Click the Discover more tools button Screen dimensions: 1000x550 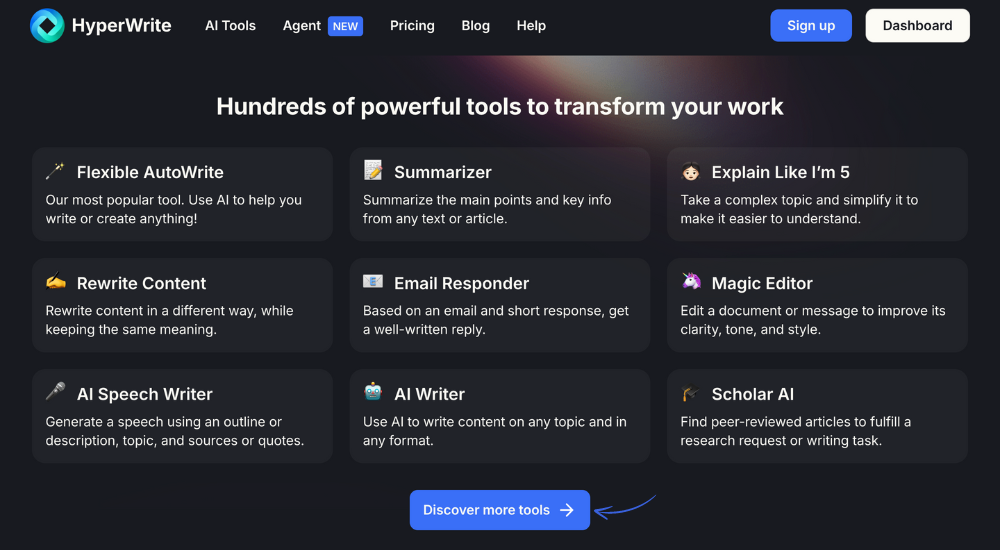[499, 510]
